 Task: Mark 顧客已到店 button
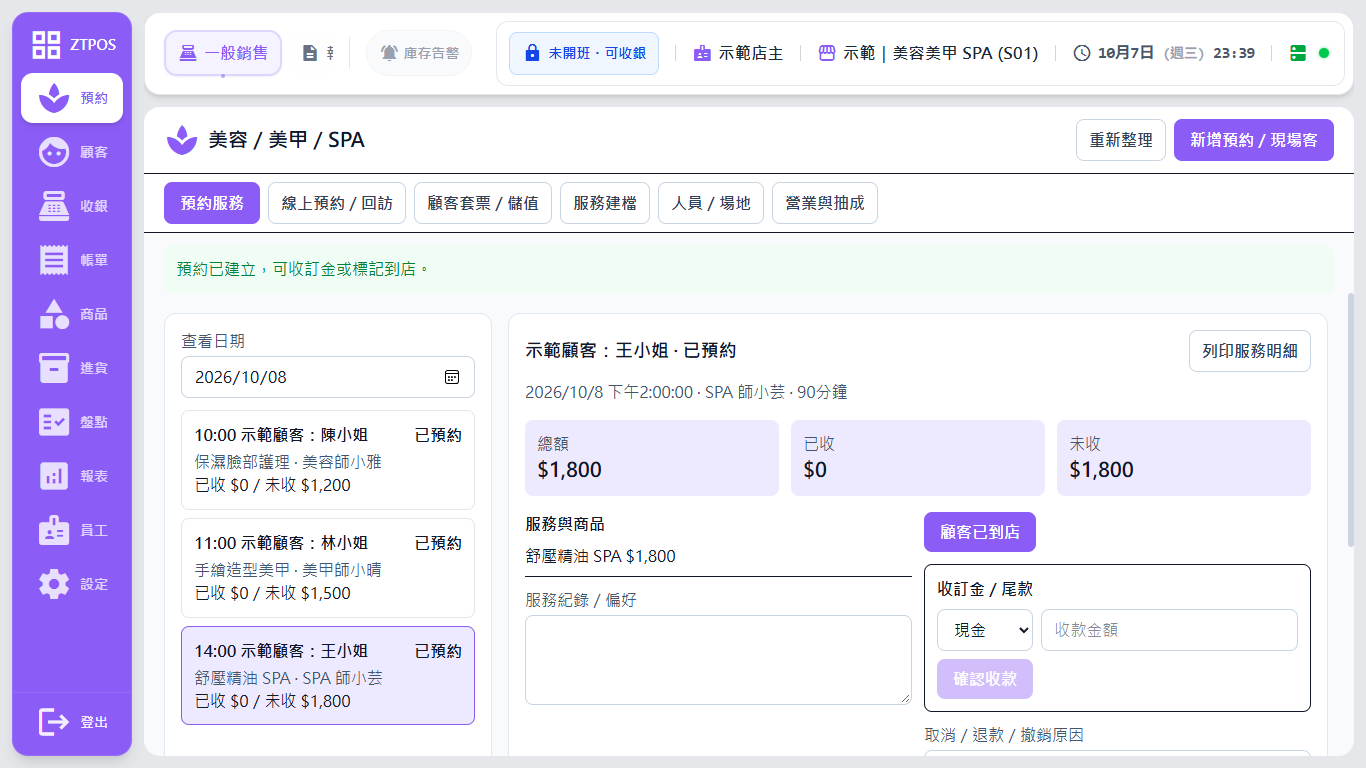pos(980,532)
